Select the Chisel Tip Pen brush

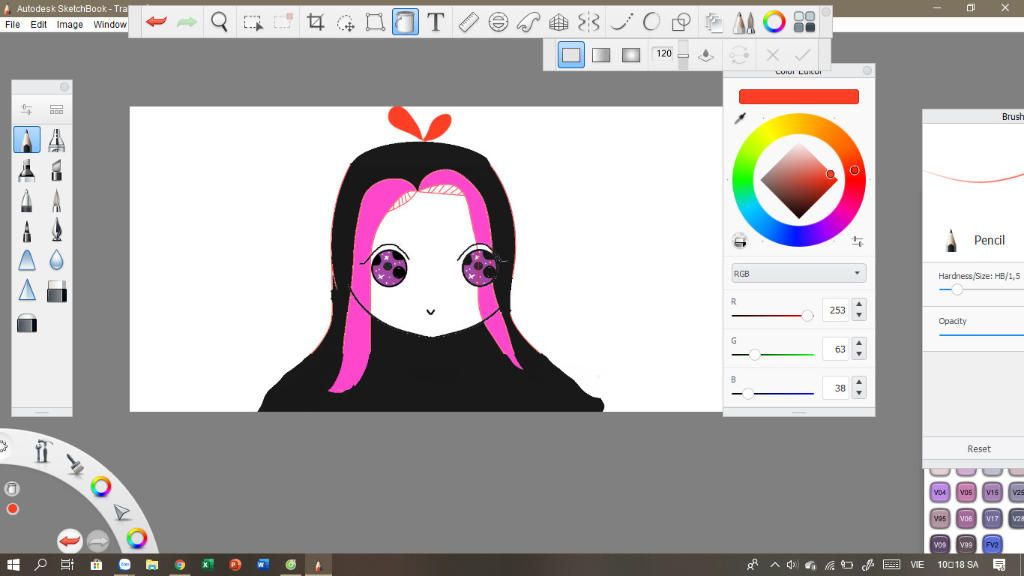(x=57, y=170)
